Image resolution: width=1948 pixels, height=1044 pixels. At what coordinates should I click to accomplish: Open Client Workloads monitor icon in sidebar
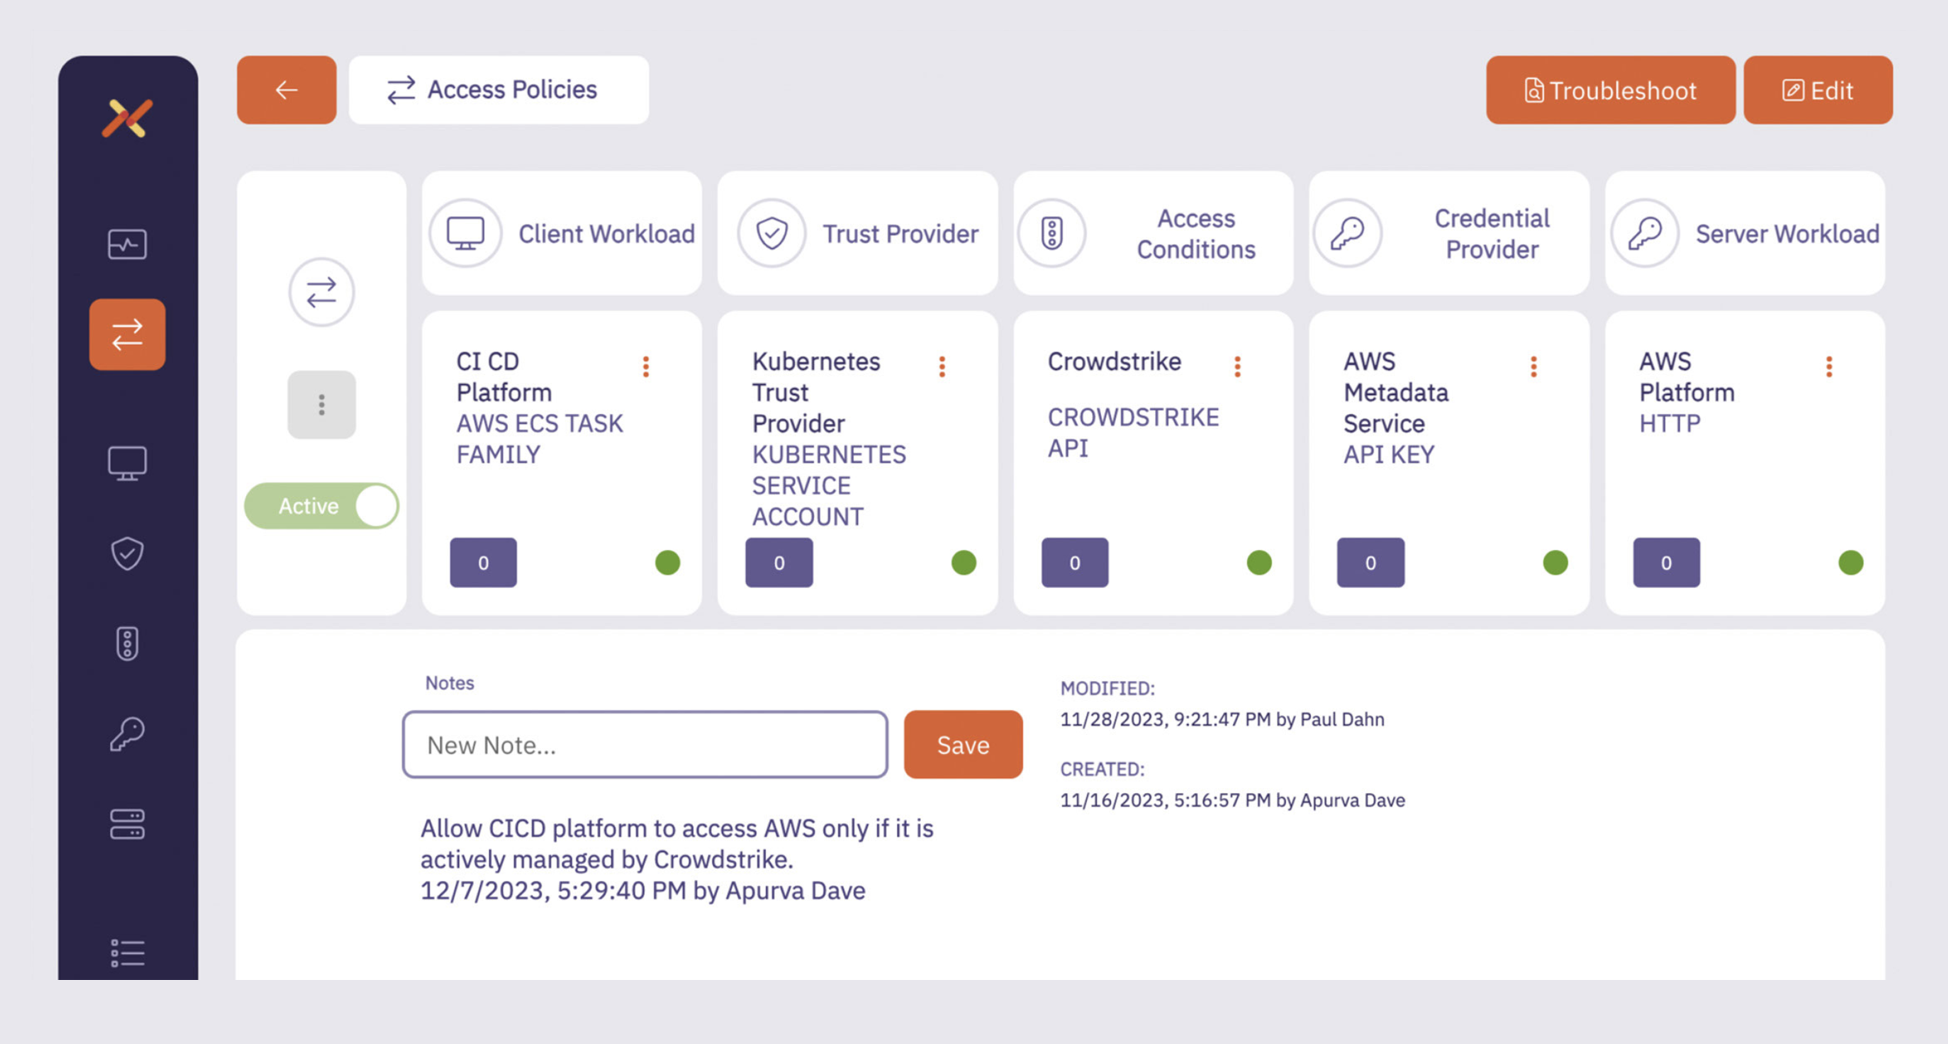127,463
